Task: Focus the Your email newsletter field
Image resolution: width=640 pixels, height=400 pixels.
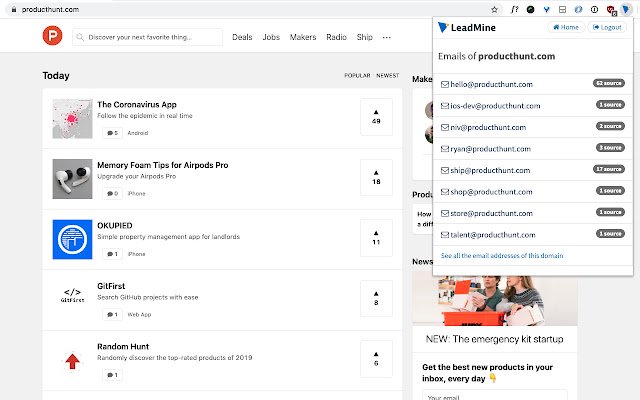Action: tap(494, 396)
